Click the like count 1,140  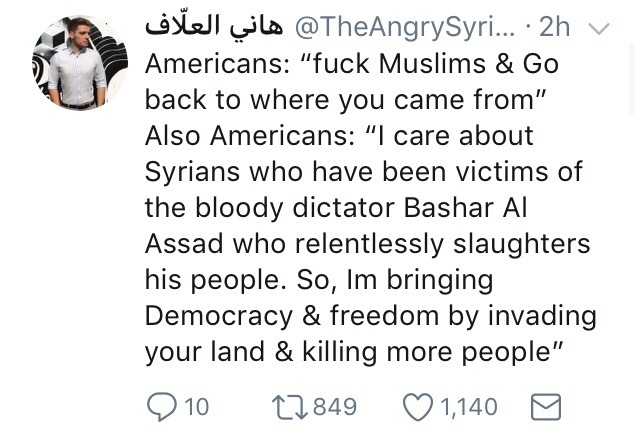(468, 406)
